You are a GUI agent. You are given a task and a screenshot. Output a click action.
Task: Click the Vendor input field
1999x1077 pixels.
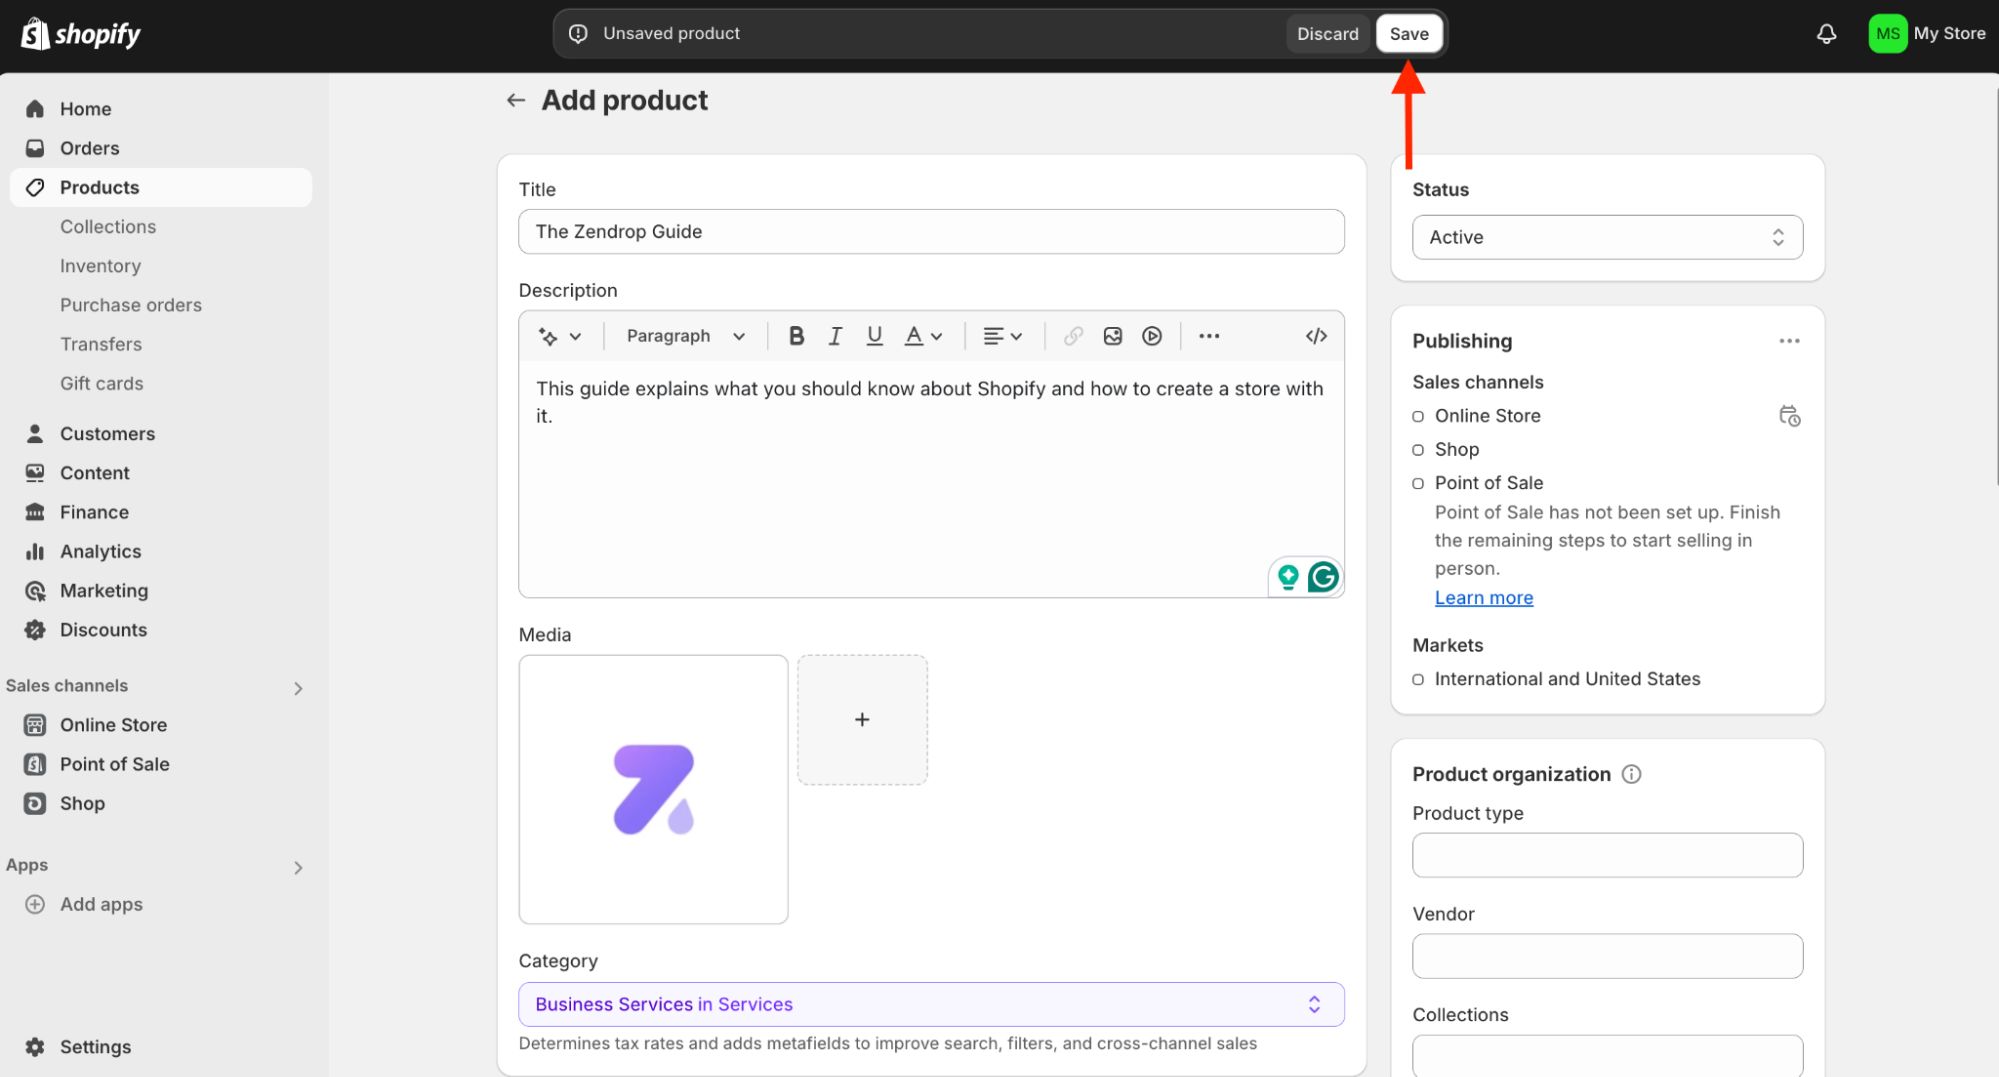[x=1606, y=955]
